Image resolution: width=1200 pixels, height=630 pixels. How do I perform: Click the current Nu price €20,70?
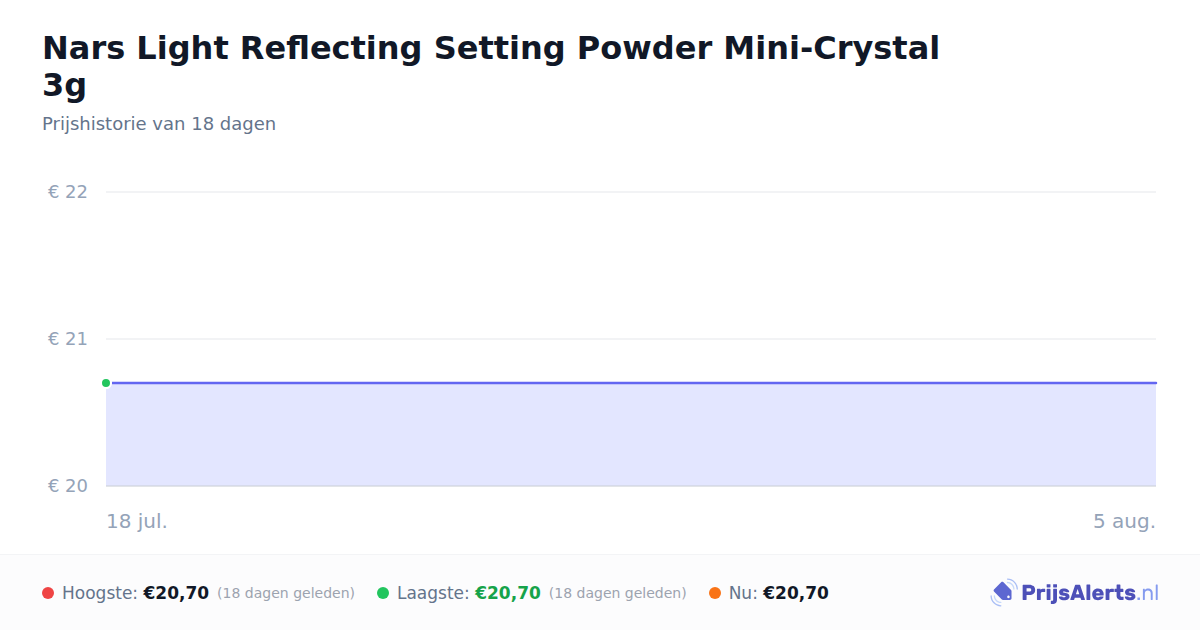click(796, 593)
